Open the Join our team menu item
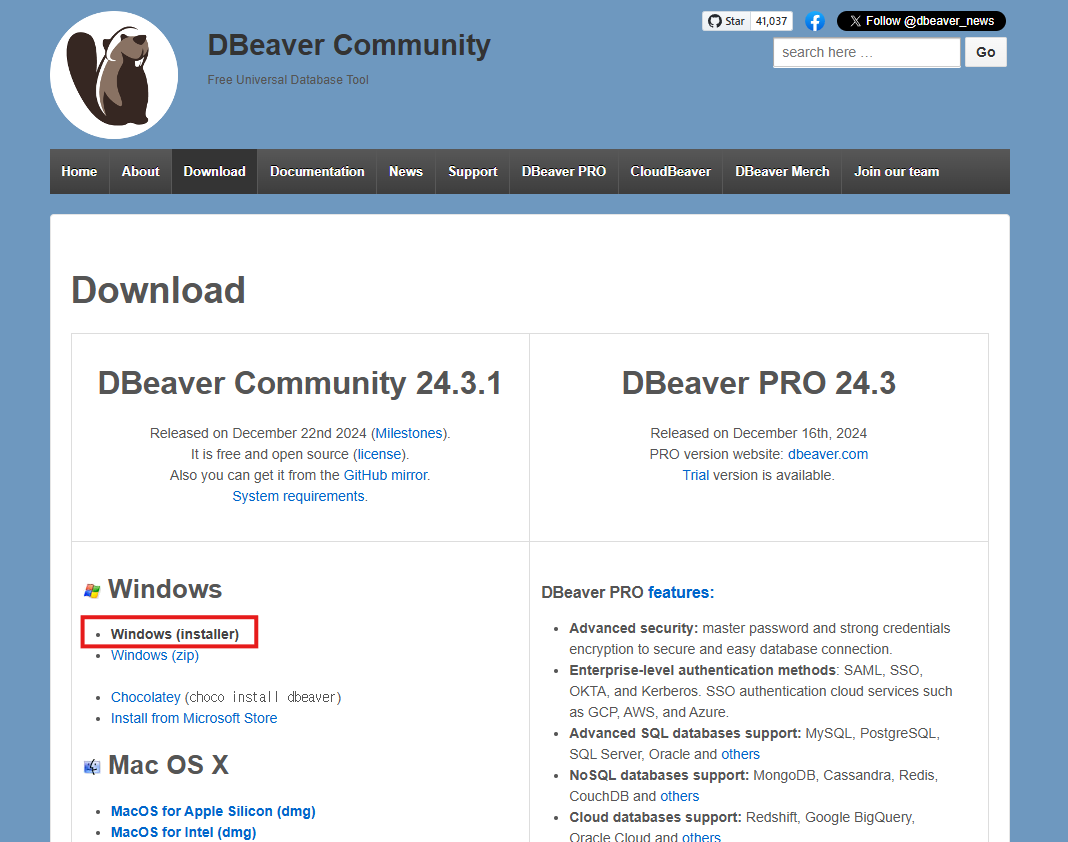 (896, 172)
